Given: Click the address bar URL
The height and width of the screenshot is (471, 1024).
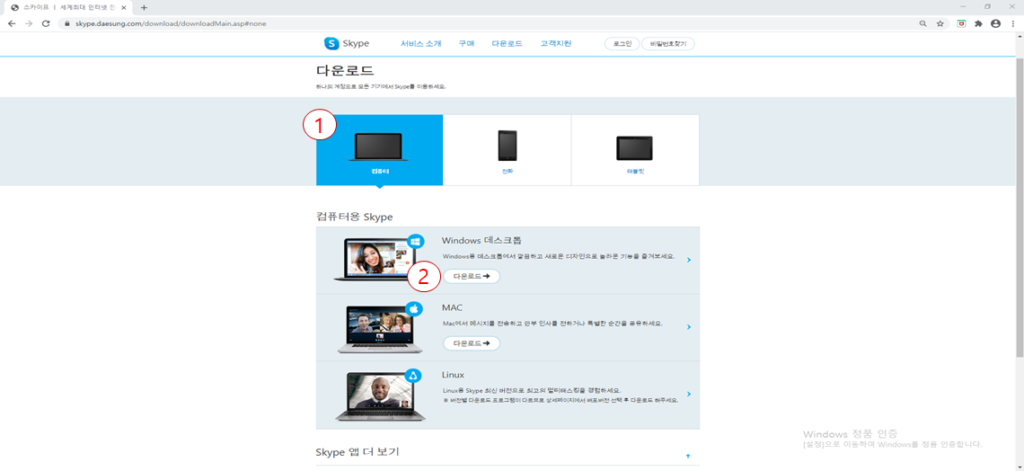Looking at the screenshot, I should (170, 24).
